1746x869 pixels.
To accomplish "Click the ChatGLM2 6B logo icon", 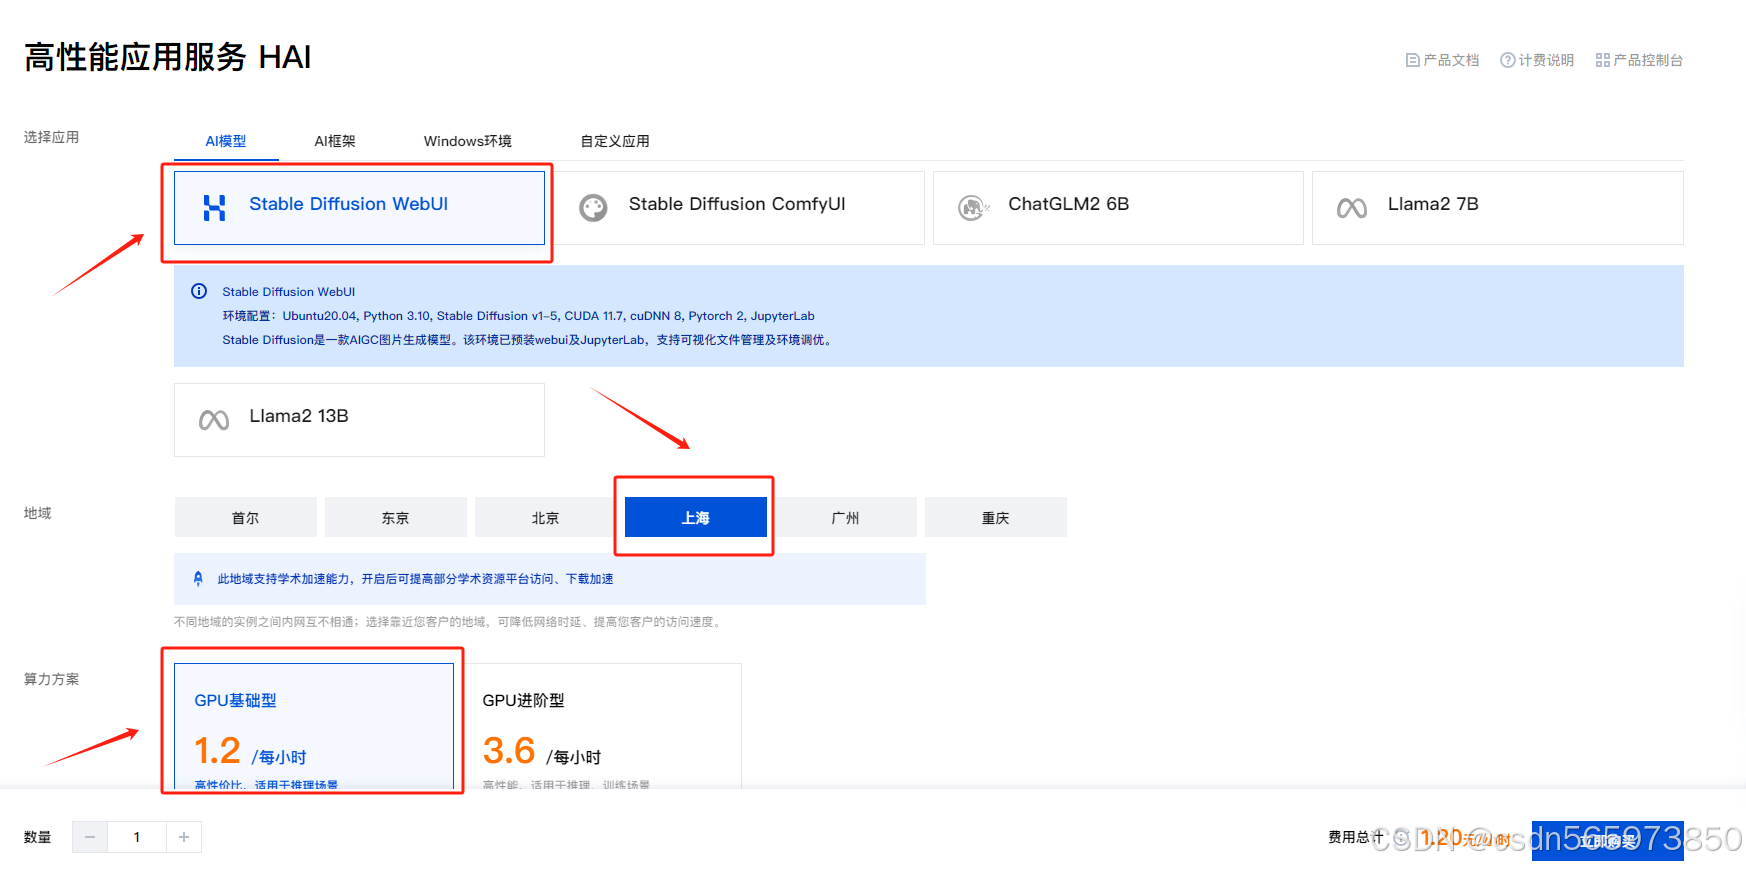I will point(973,208).
